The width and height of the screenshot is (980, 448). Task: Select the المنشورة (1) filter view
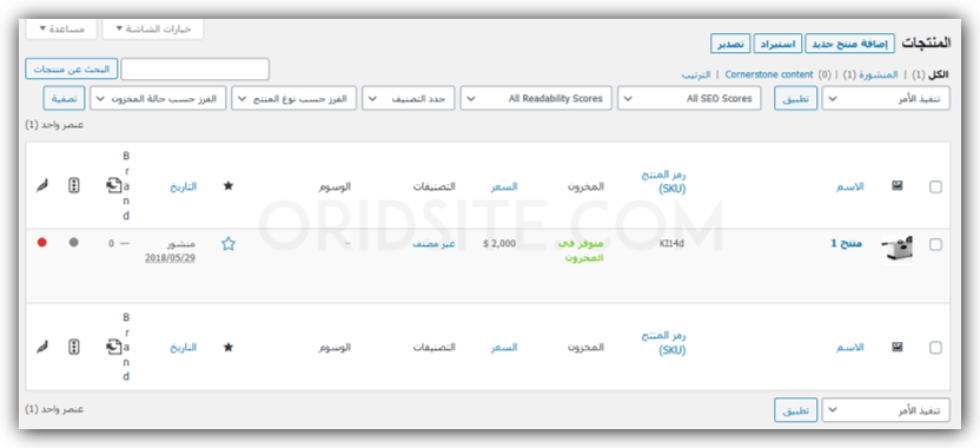click(871, 74)
